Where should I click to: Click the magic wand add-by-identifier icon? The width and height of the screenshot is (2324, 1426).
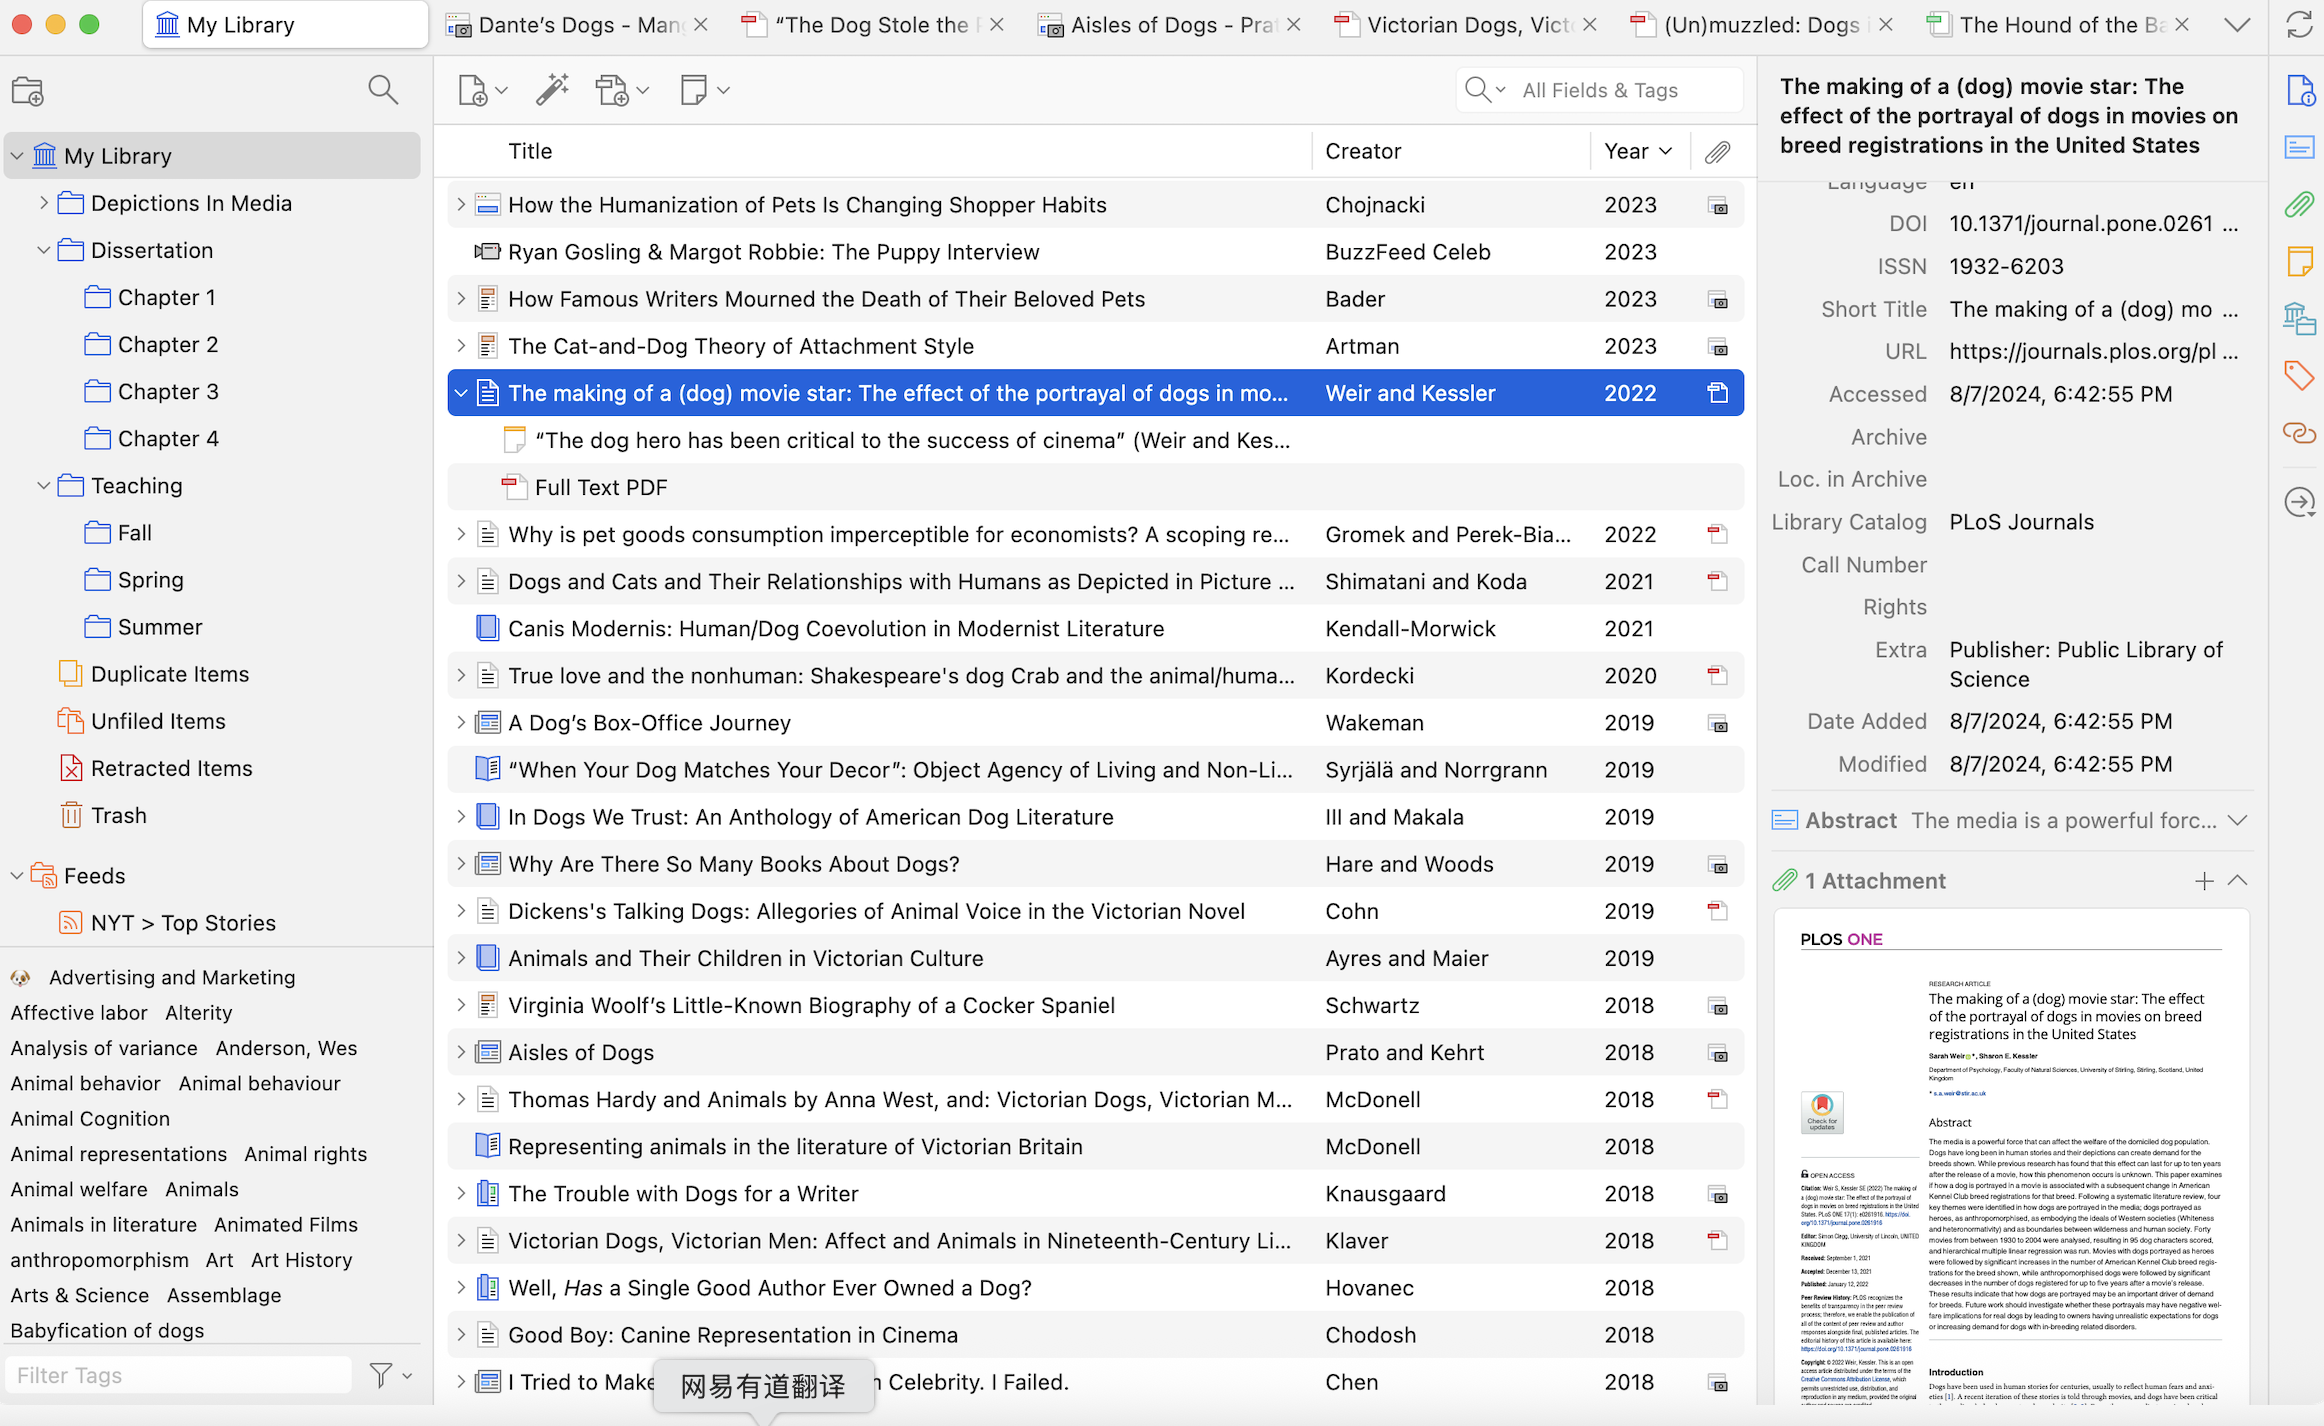coord(551,90)
